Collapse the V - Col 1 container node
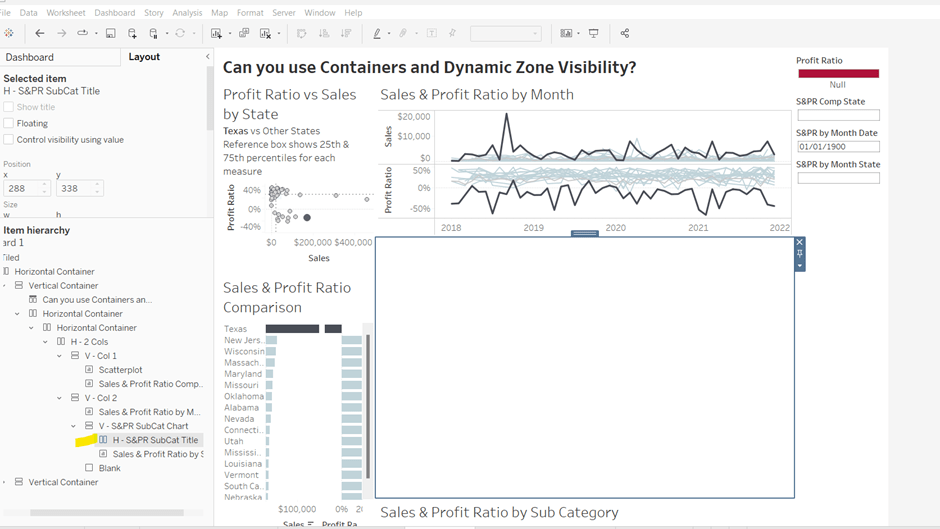940x529 pixels. [x=60, y=356]
